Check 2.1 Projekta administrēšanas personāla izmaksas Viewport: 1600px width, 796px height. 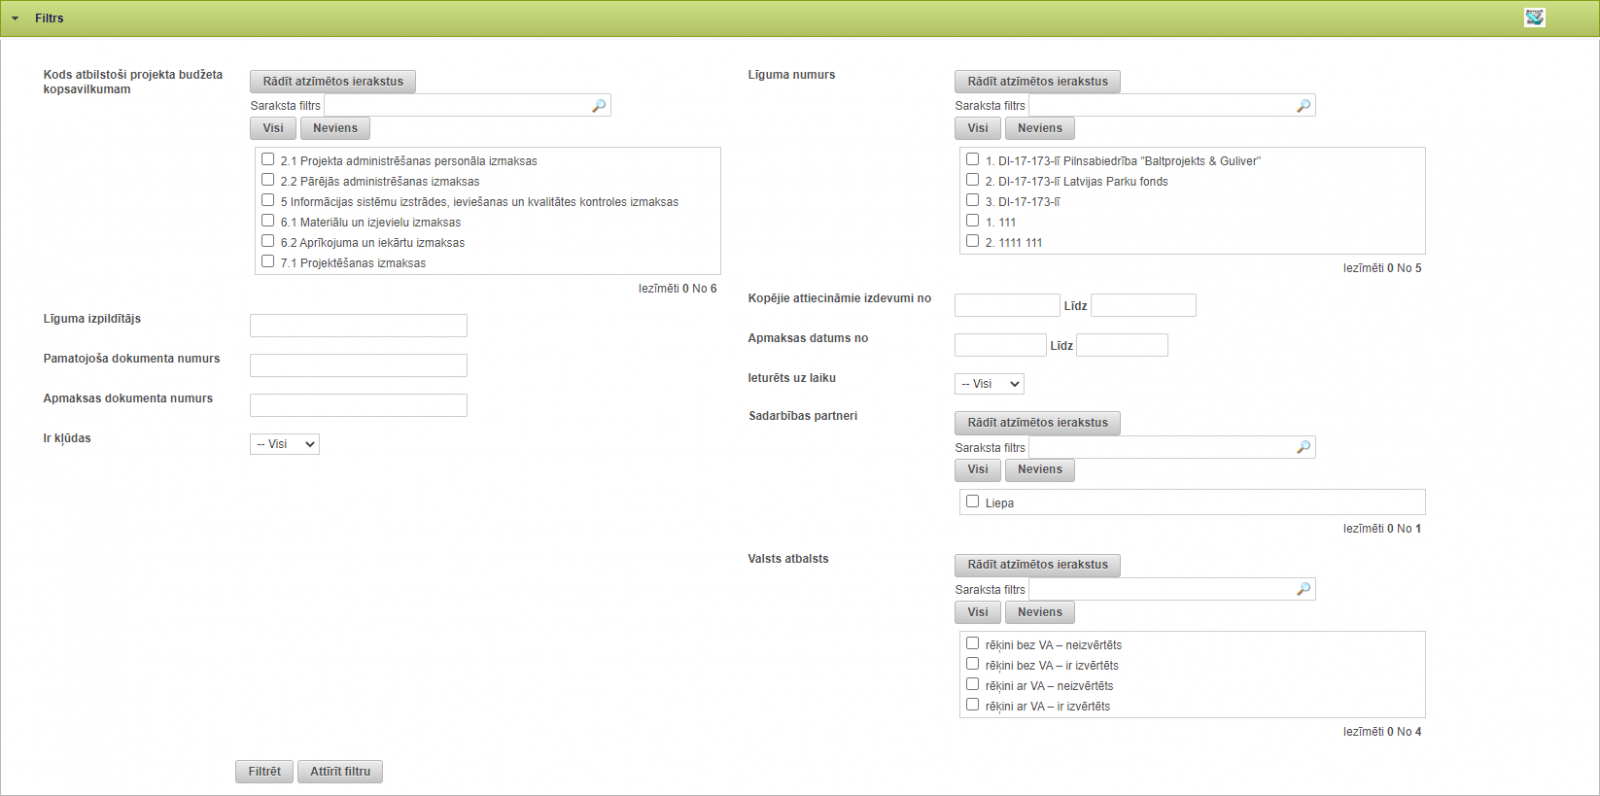268,159
